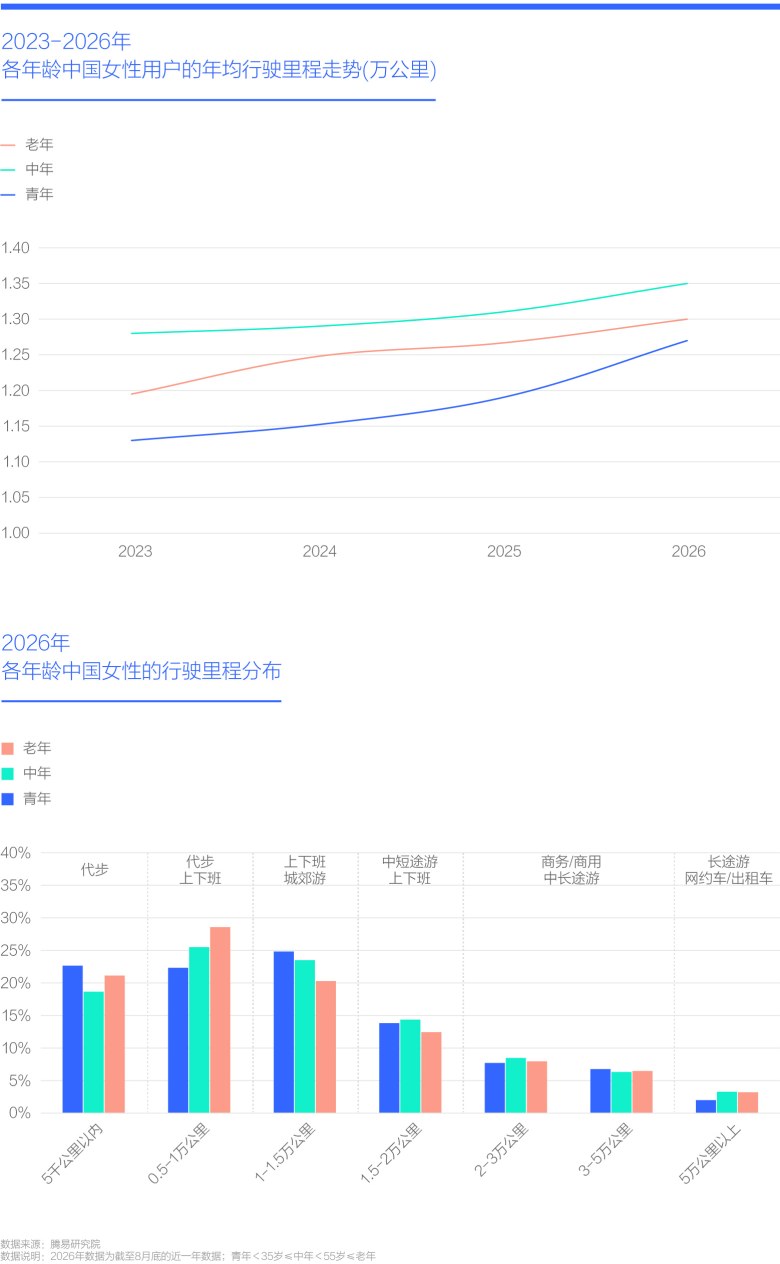Click the 1.10 y-axis label

pos(16,462)
